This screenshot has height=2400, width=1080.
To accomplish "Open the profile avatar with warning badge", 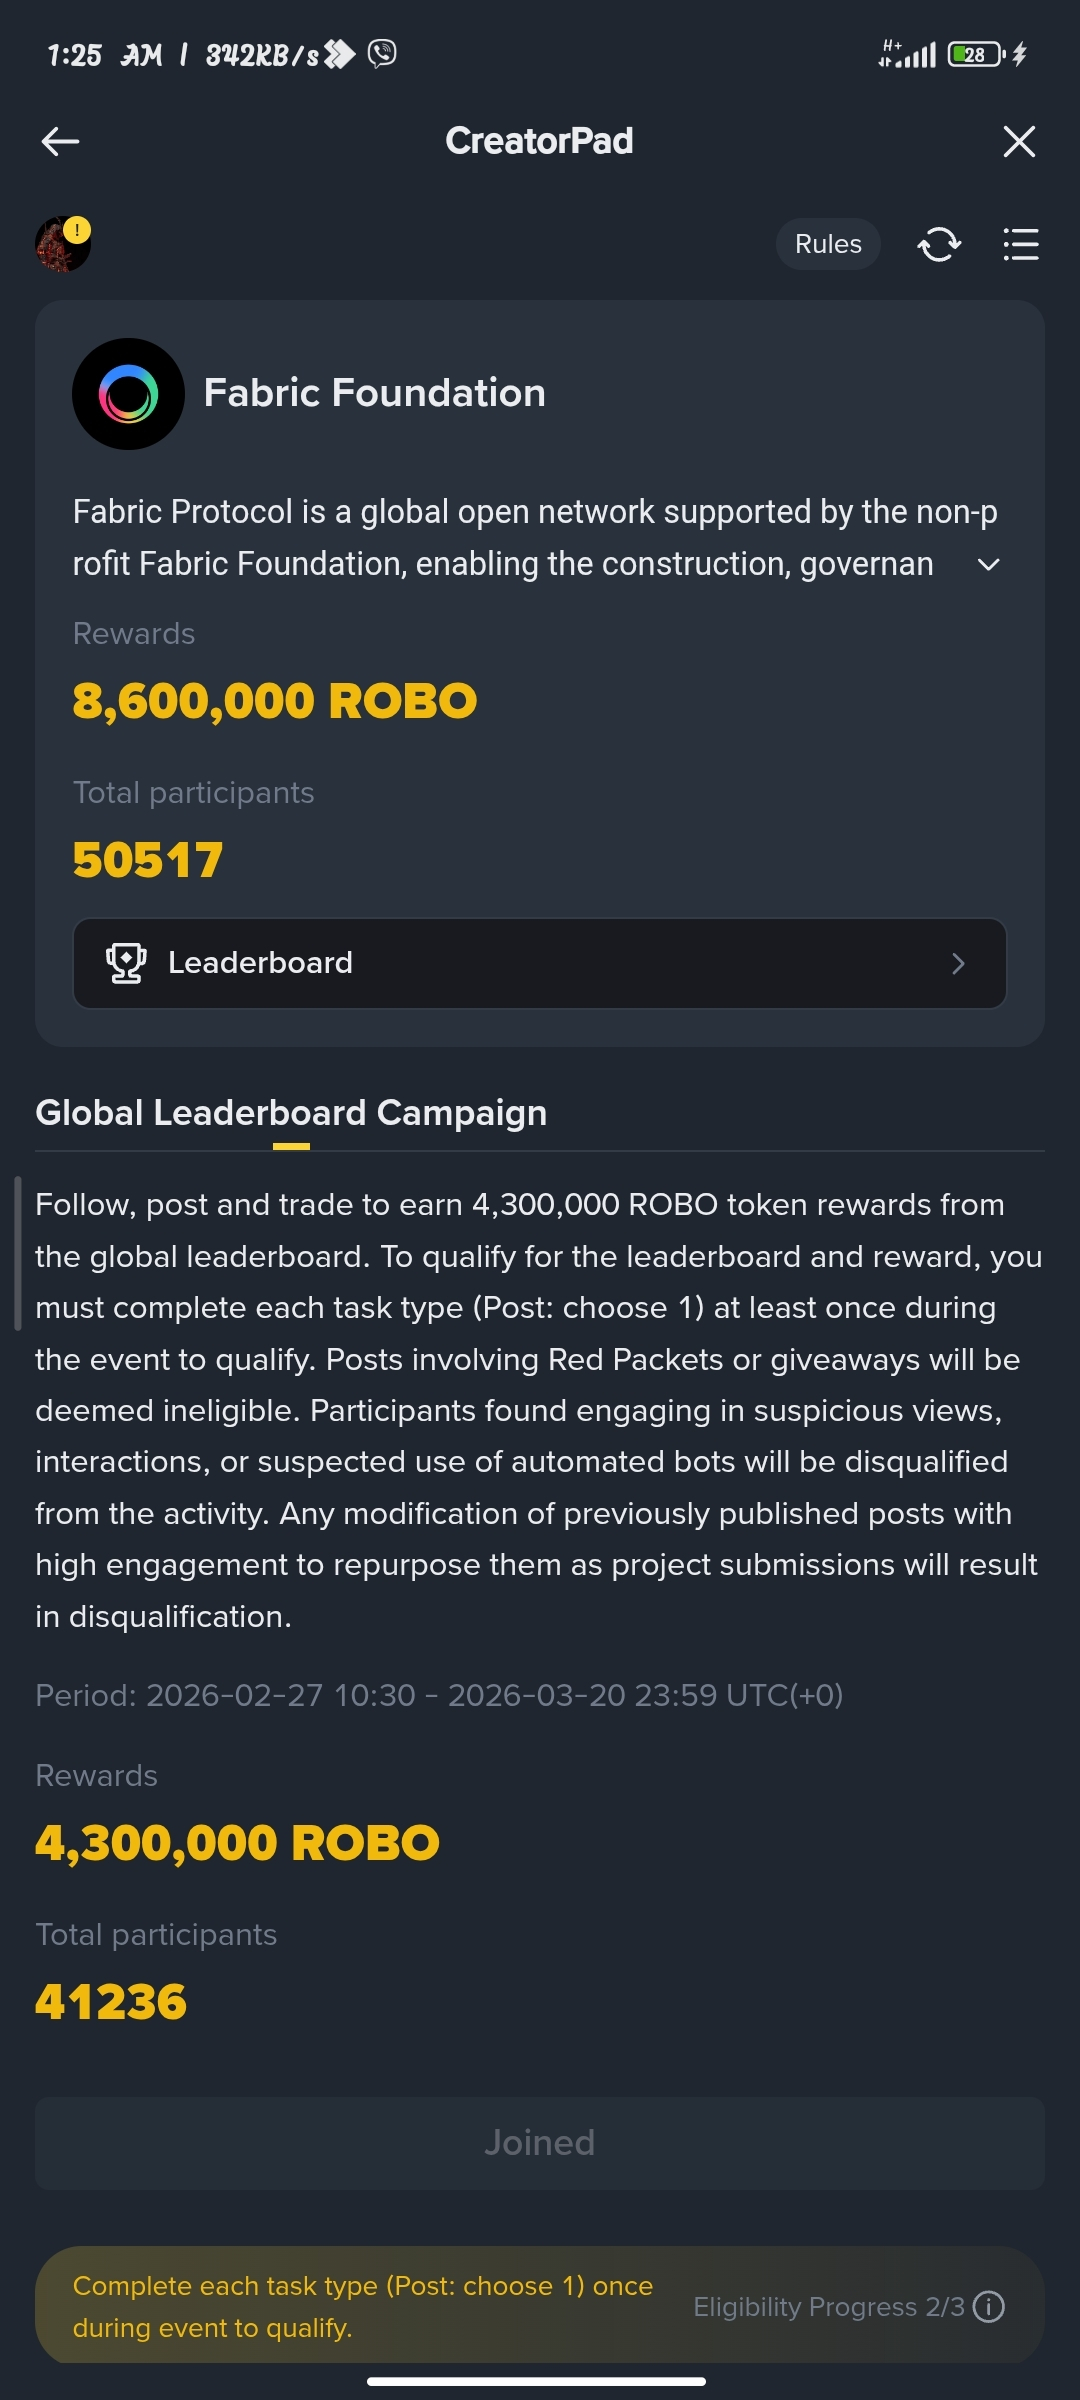I will [x=63, y=244].
